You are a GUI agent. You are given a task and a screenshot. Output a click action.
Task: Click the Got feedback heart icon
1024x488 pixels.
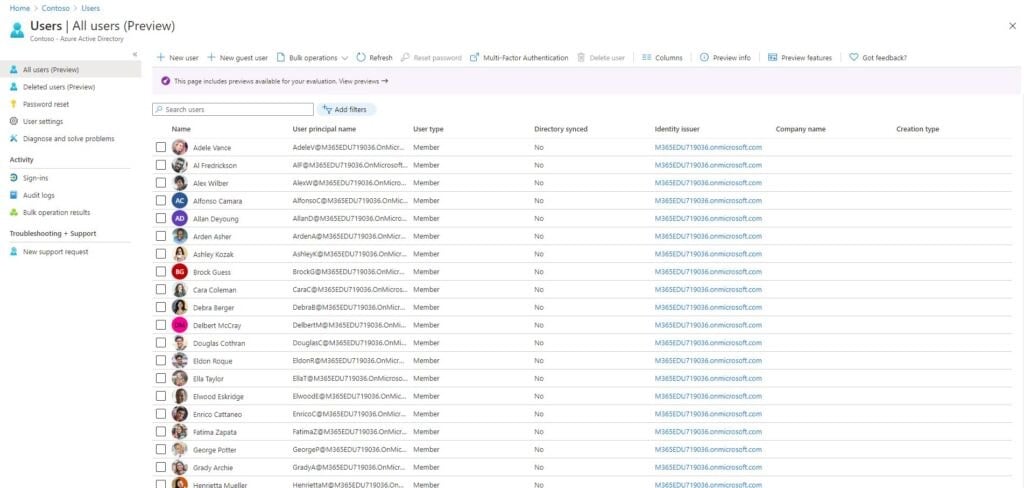click(854, 58)
